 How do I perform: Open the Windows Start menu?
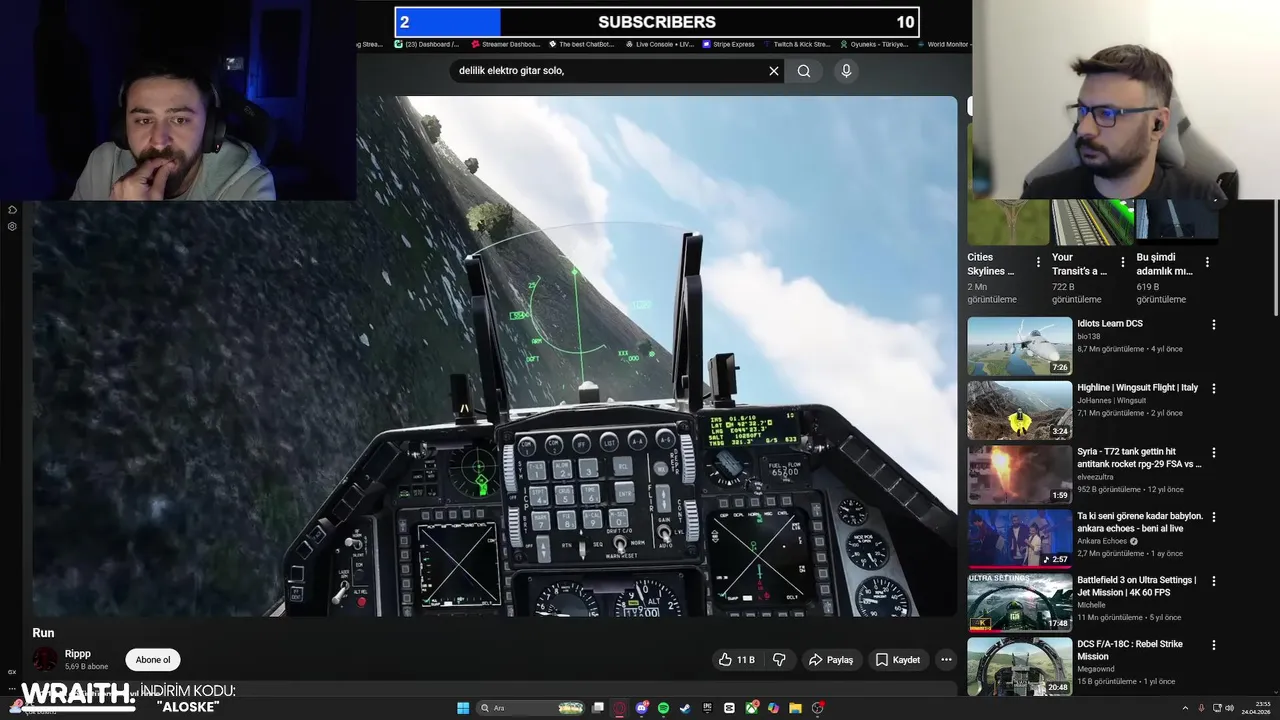(x=463, y=708)
